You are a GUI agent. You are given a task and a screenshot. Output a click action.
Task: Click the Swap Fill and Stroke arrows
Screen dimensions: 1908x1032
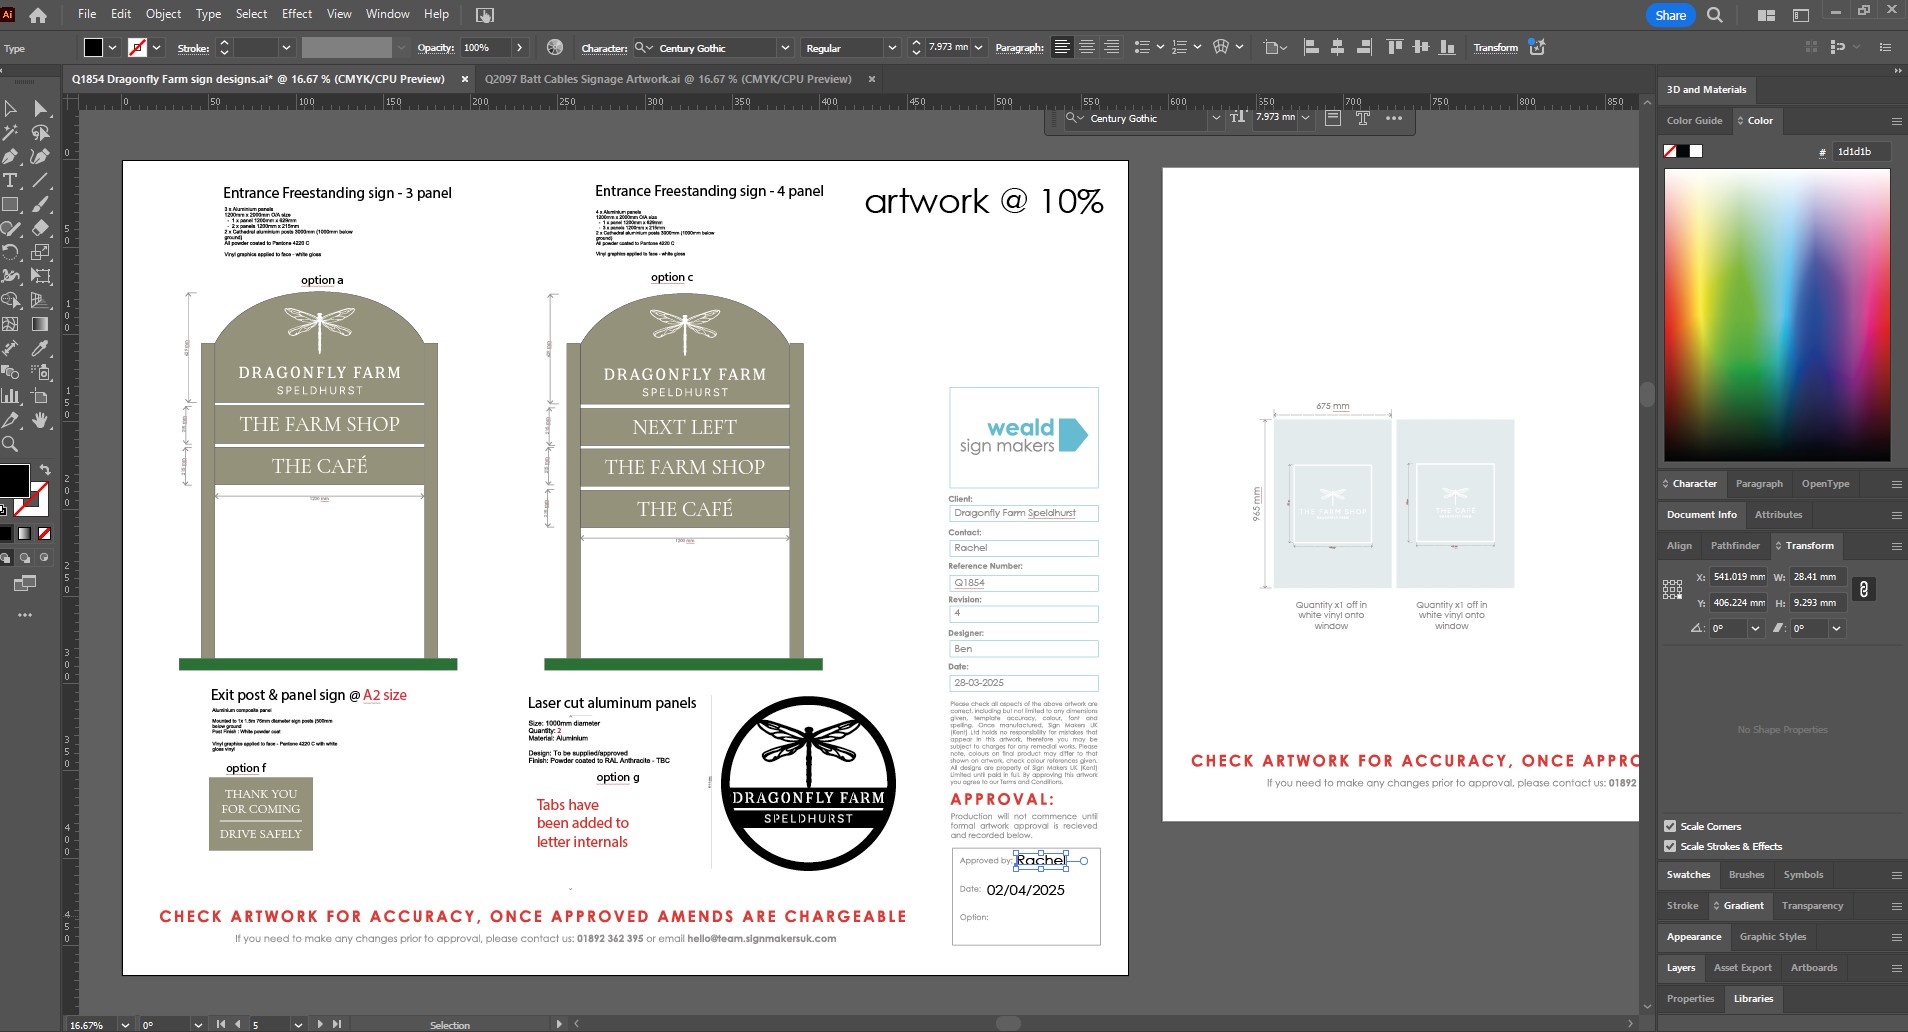coord(45,470)
